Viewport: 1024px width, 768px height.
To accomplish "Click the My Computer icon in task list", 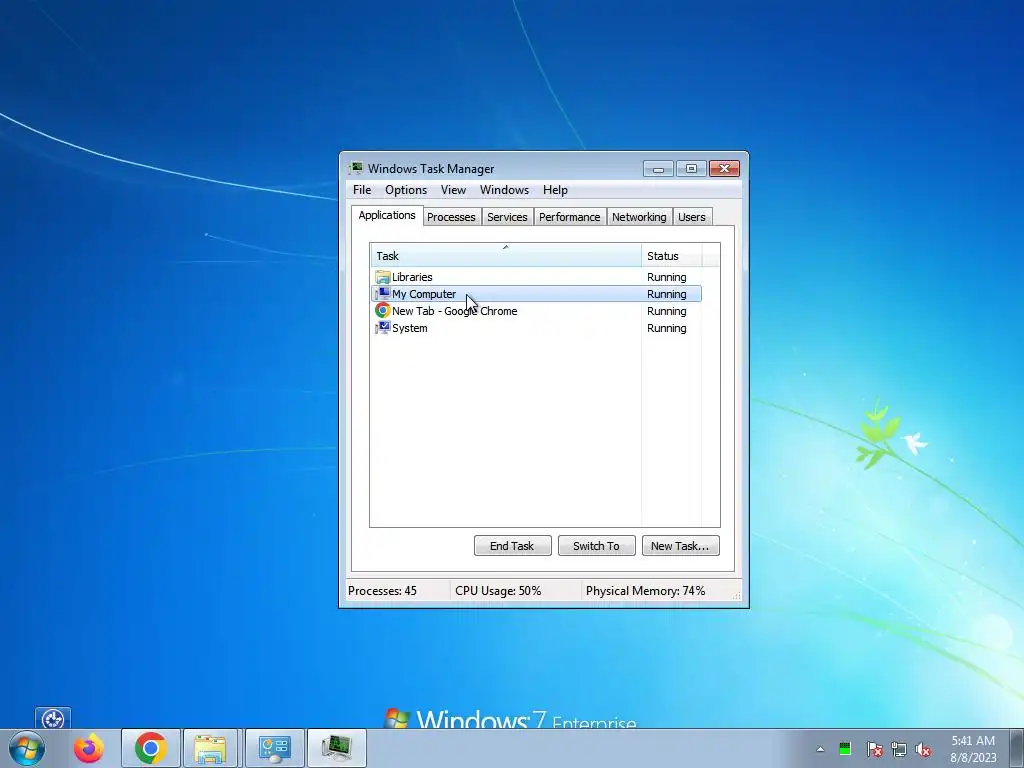I will coord(383,294).
